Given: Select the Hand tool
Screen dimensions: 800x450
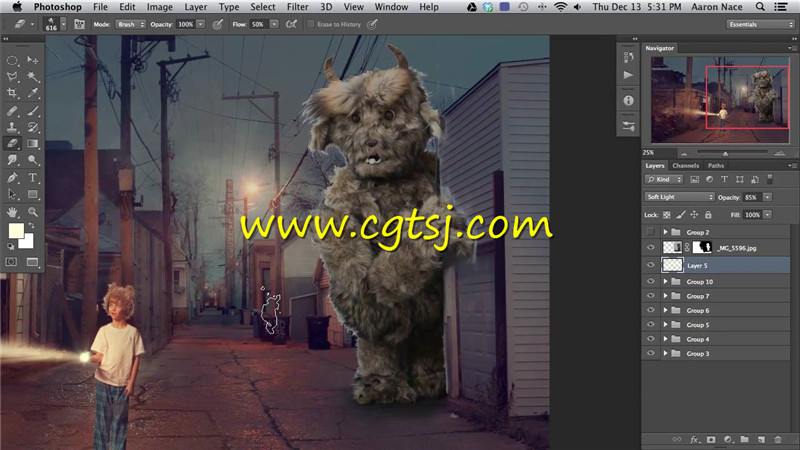Looking at the screenshot, I should click(x=12, y=211).
